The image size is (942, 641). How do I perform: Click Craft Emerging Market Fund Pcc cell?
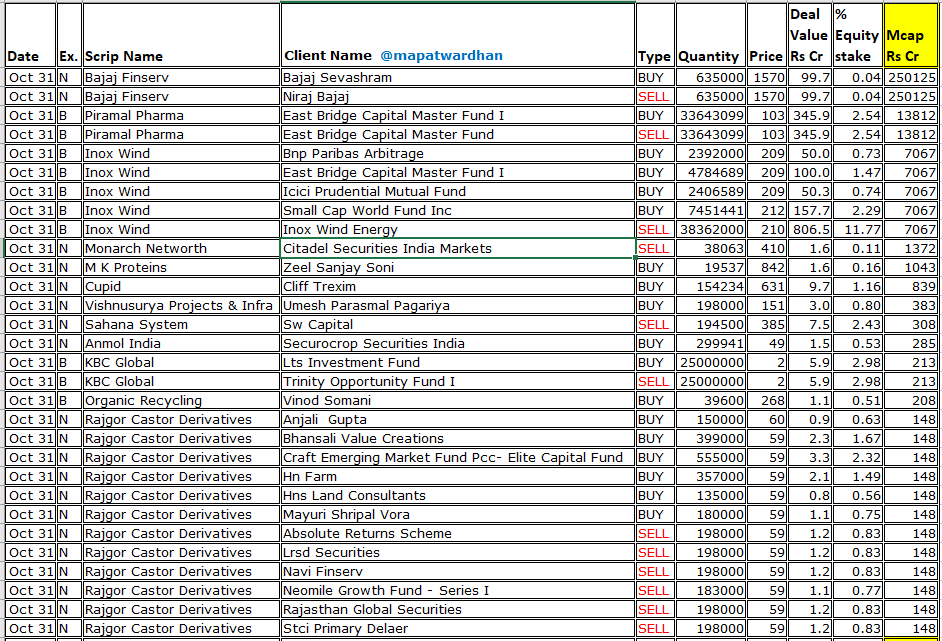point(458,458)
